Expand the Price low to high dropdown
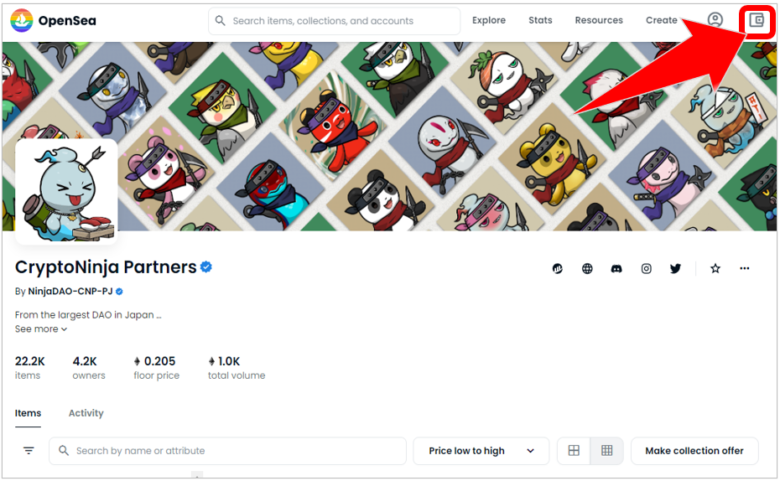The height and width of the screenshot is (481, 780). (x=481, y=451)
